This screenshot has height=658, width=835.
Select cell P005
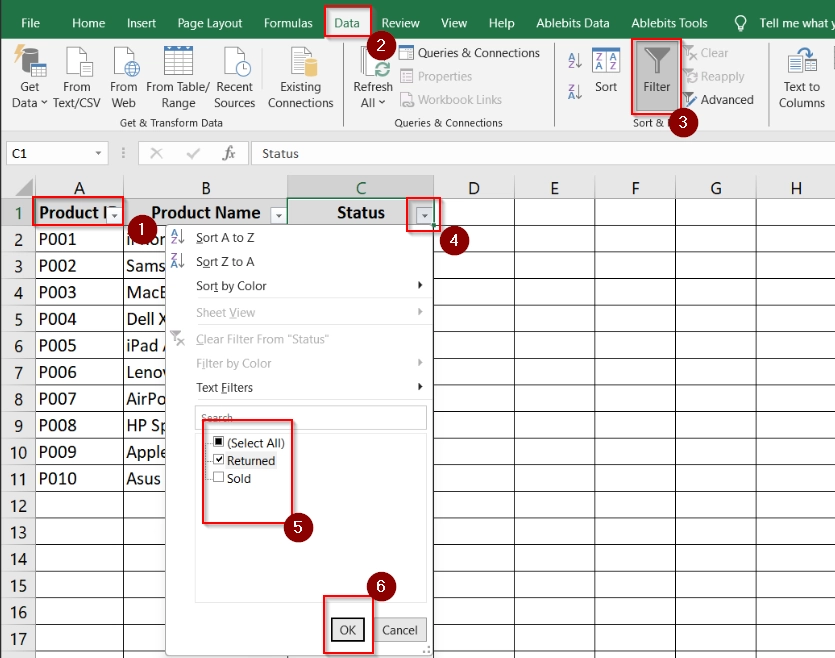click(79, 346)
